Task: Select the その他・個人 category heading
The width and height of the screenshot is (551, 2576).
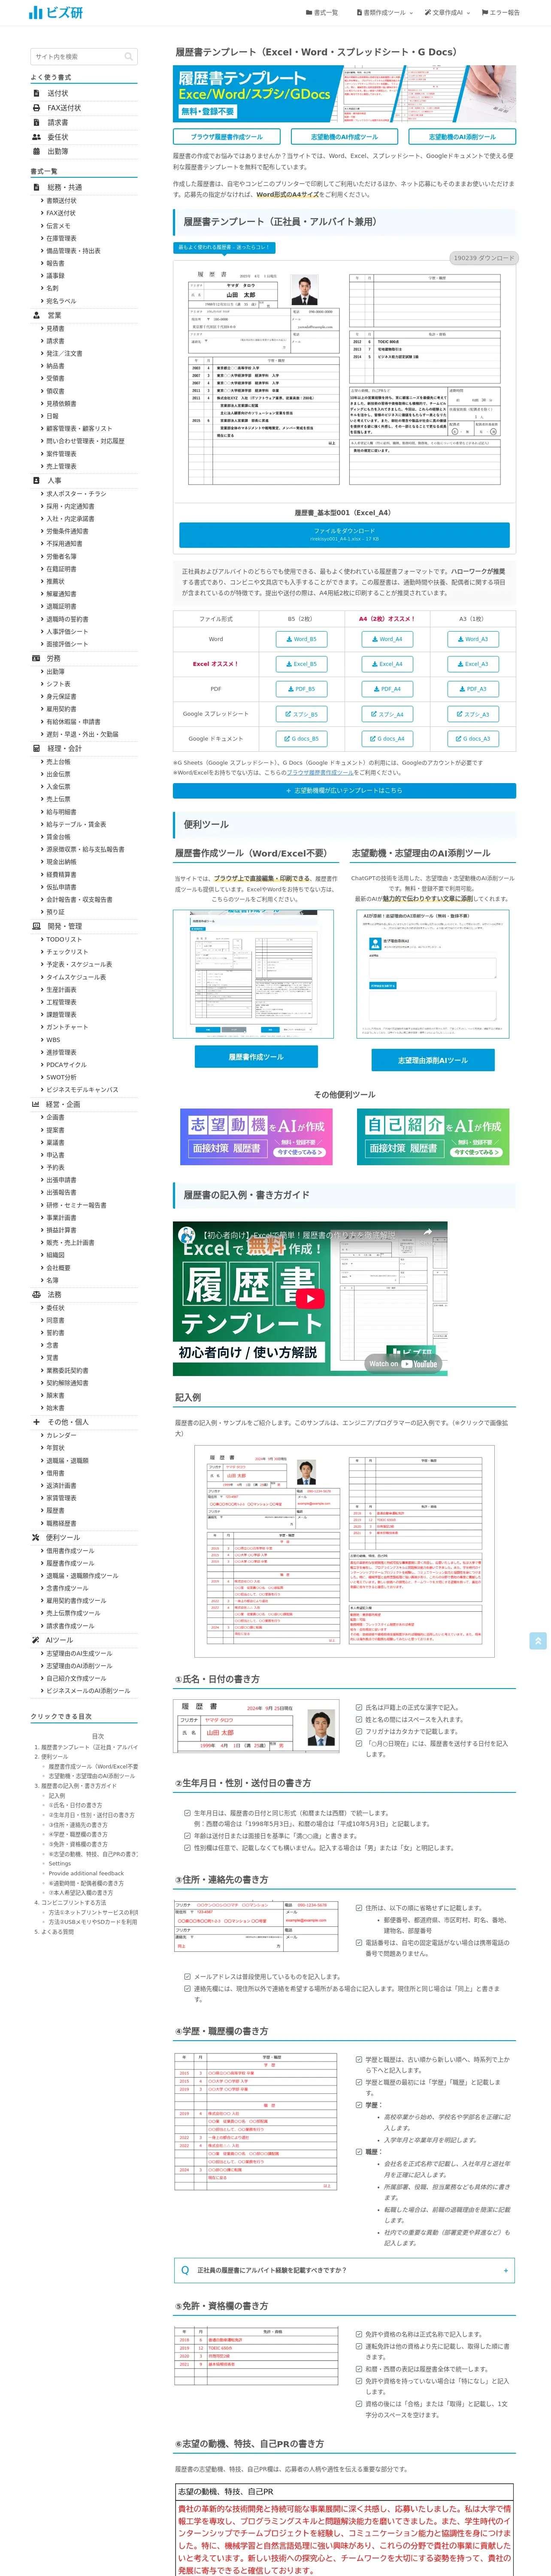Action: tap(68, 1422)
